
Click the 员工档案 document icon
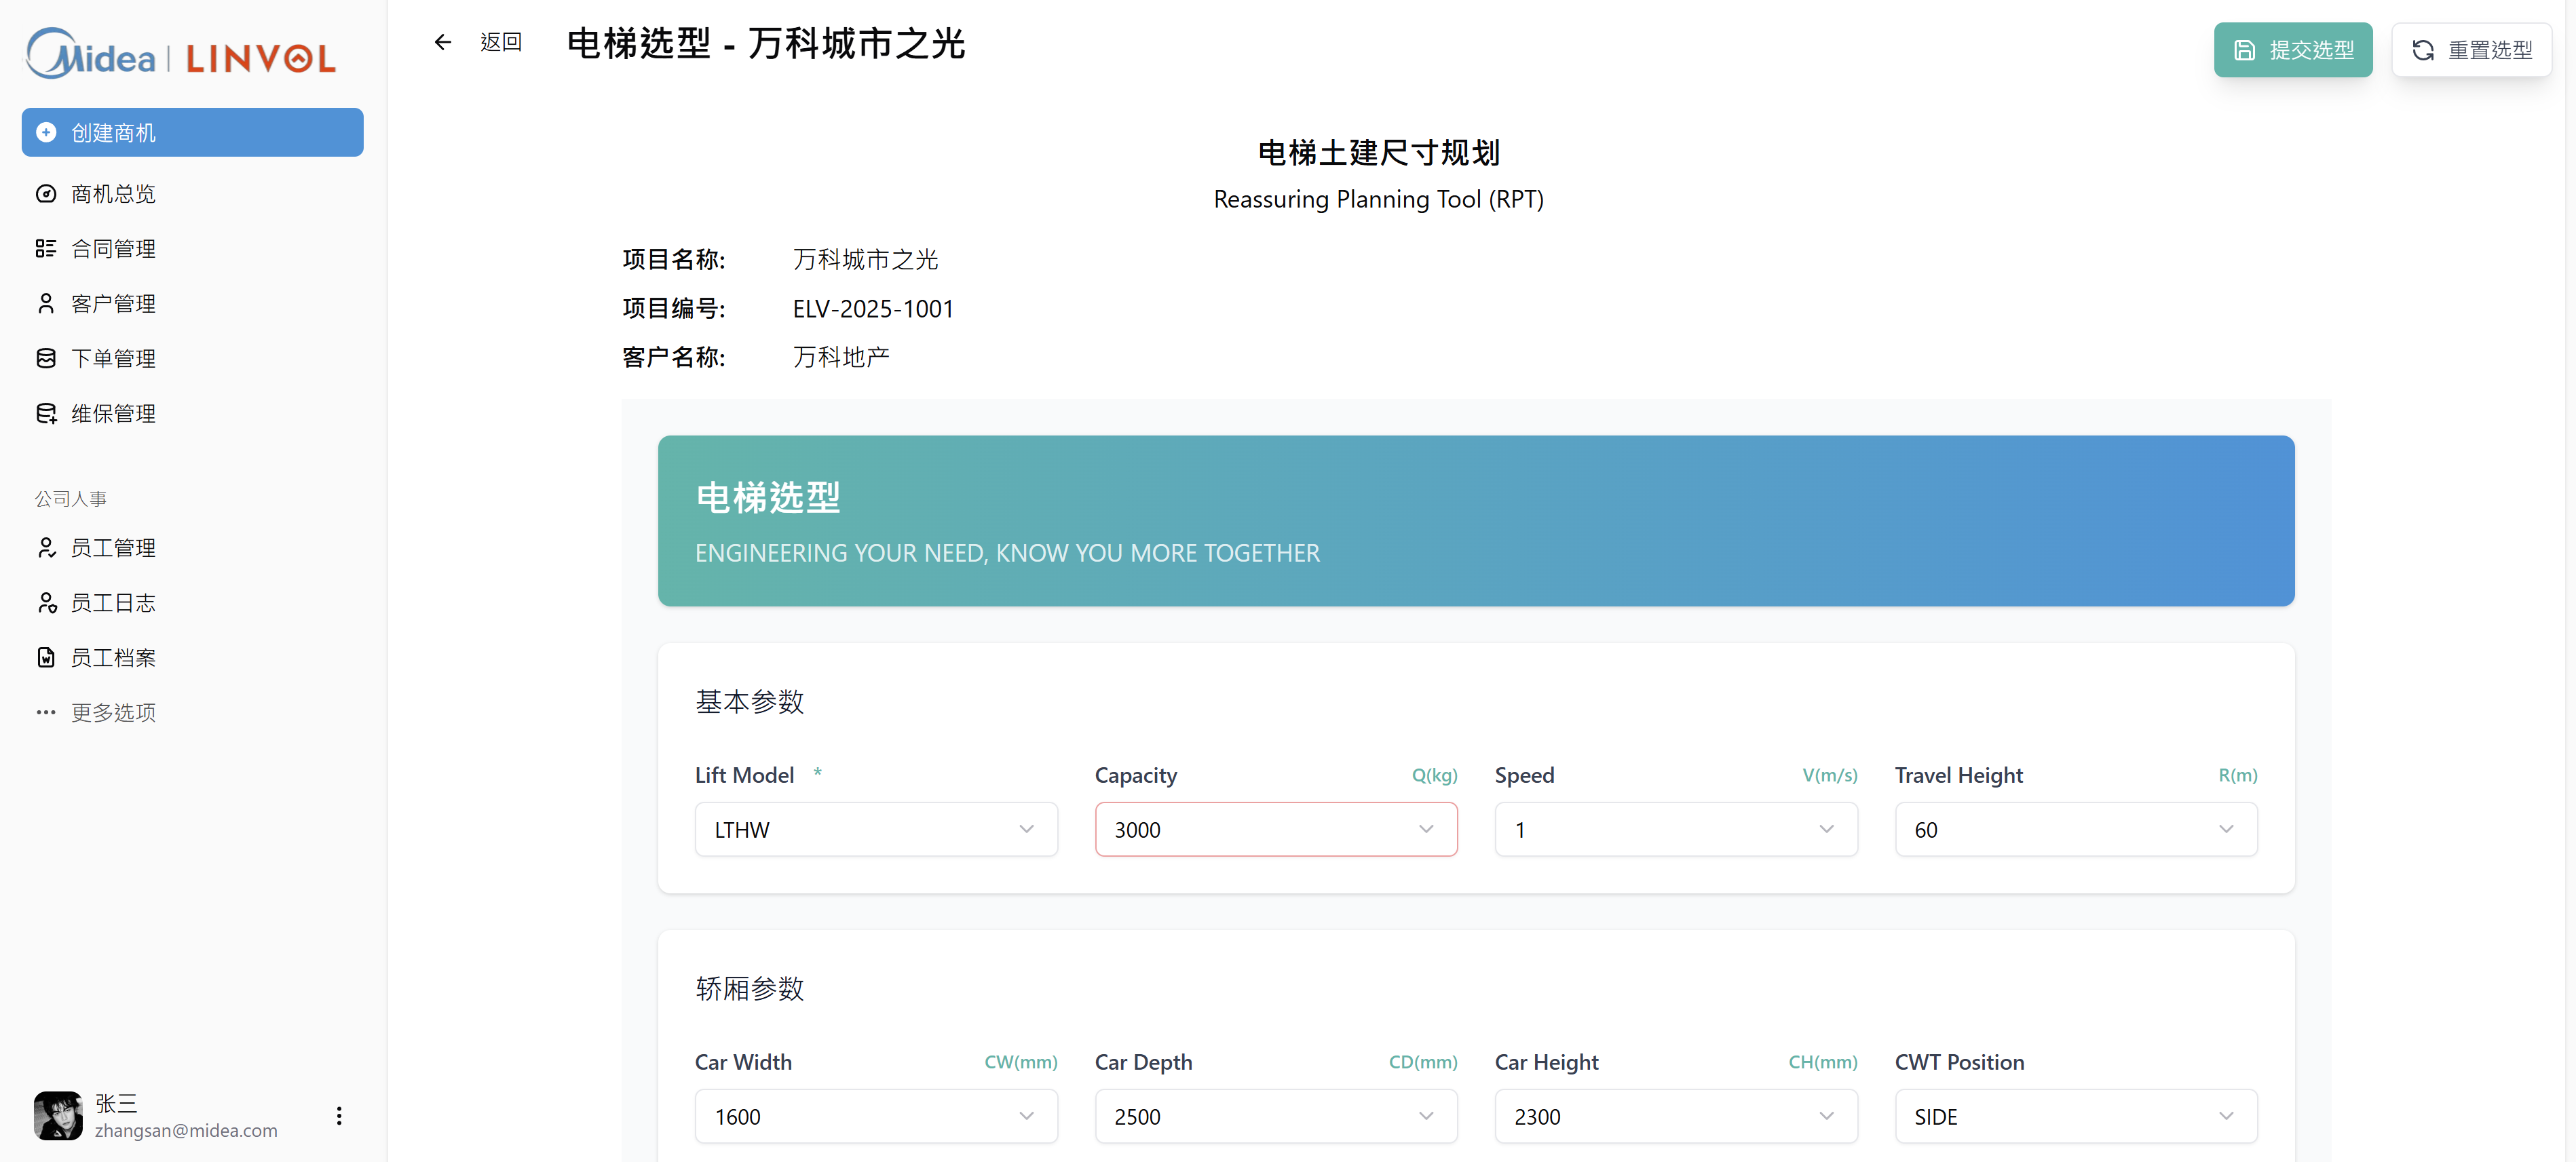tap(46, 658)
